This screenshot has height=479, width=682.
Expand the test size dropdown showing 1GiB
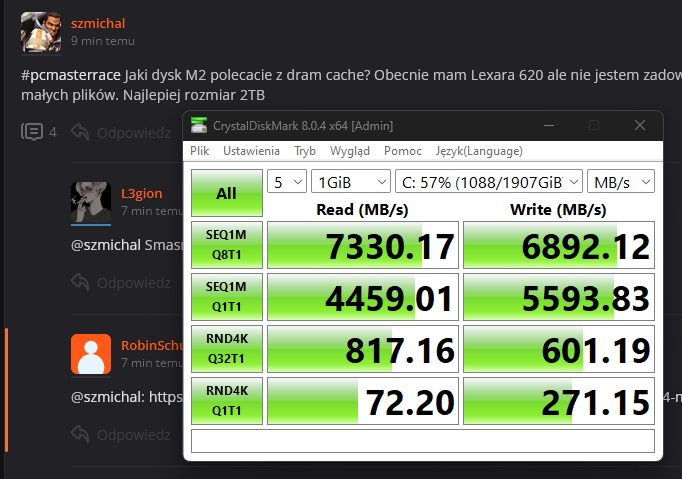[x=351, y=181]
